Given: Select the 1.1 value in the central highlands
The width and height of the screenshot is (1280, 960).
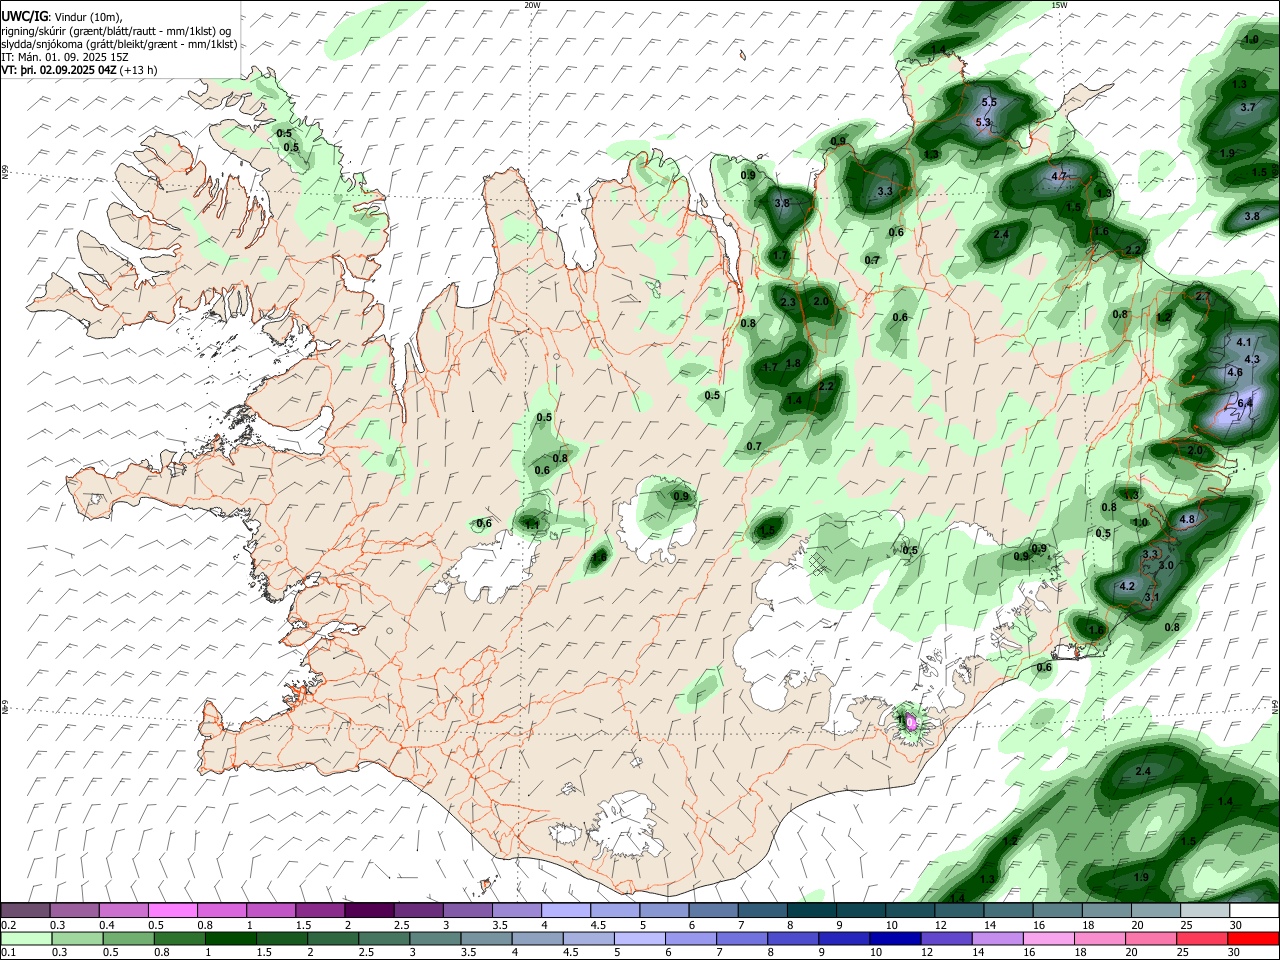Looking at the screenshot, I should click(532, 524).
